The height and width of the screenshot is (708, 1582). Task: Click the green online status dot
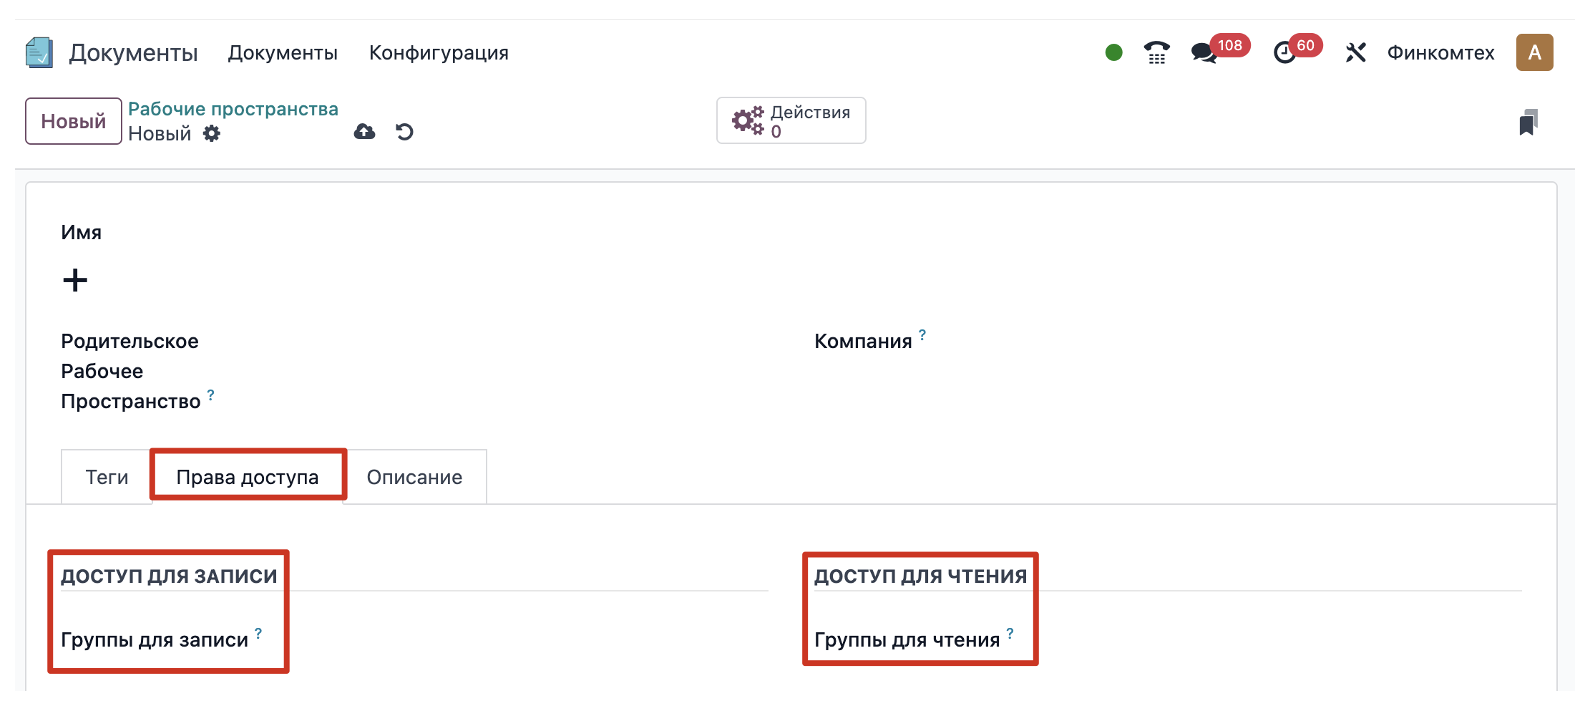[1114, 53]
